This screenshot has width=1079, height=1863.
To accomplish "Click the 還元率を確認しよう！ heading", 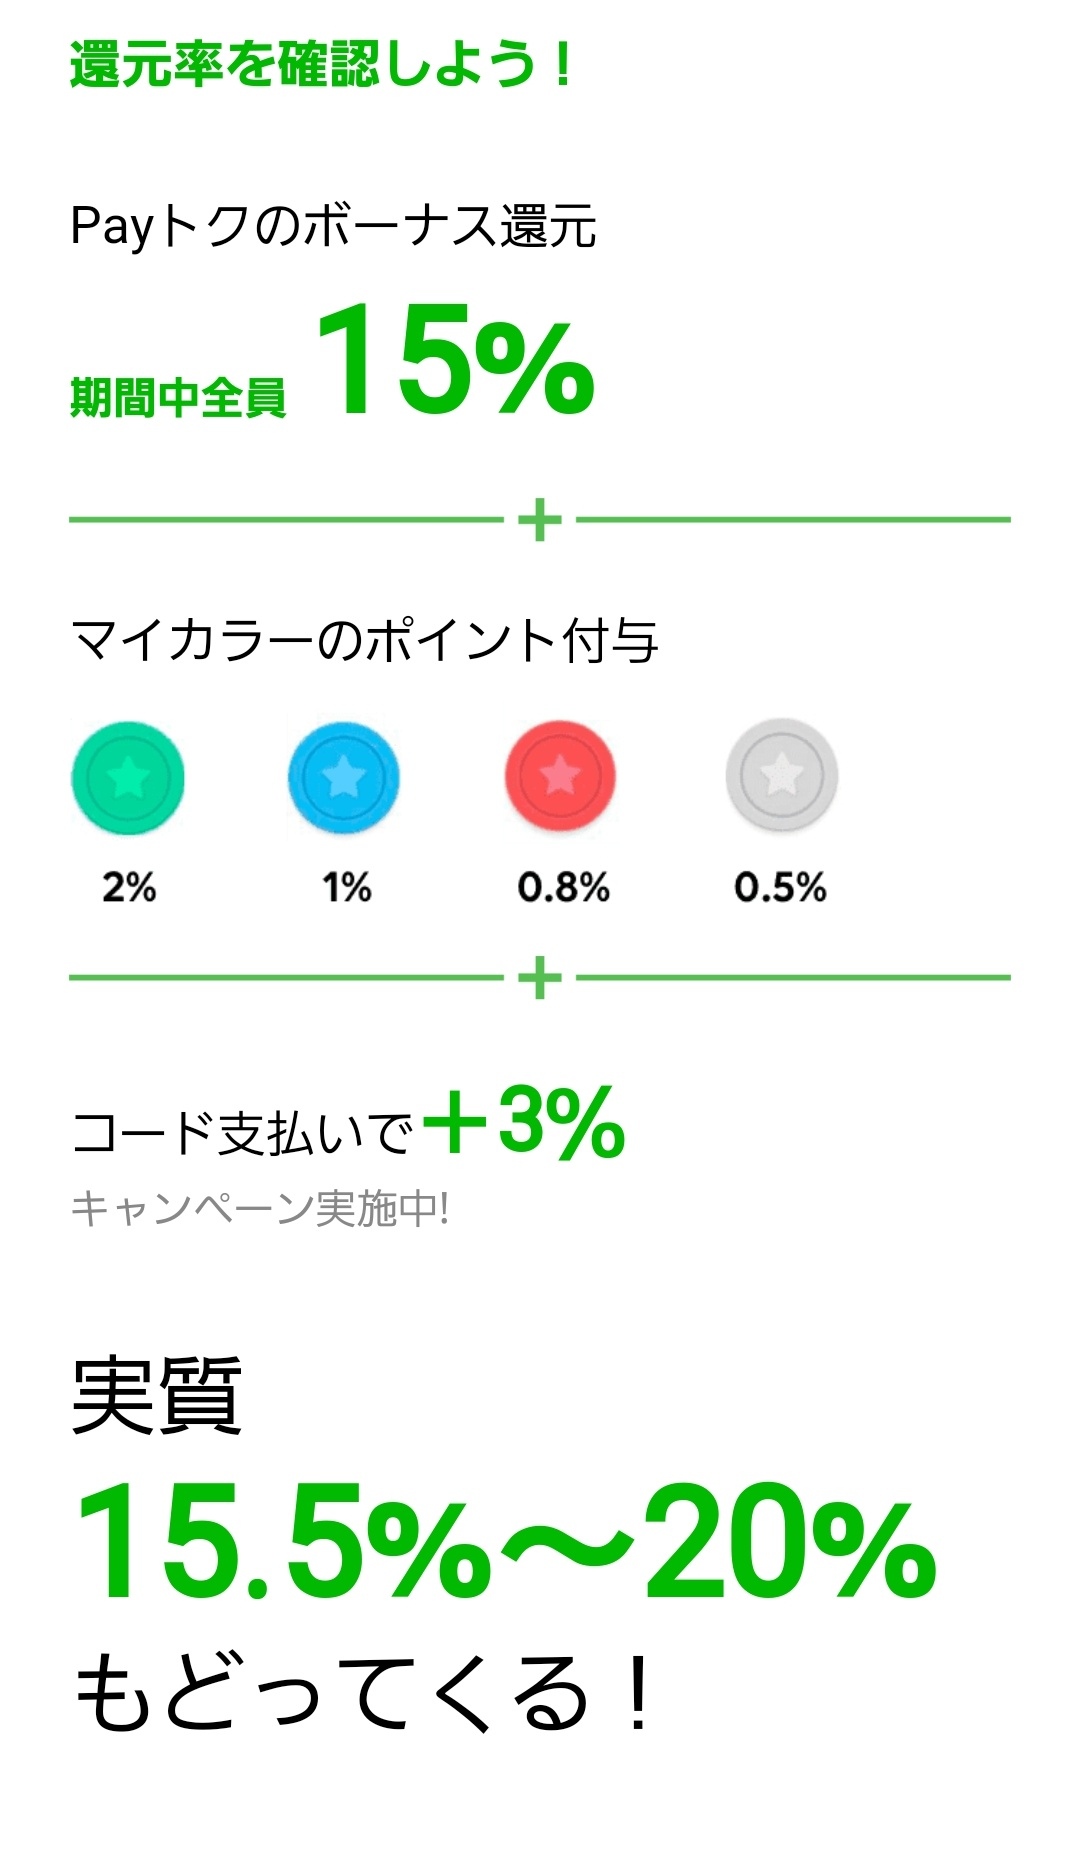I will pos(320,66).
